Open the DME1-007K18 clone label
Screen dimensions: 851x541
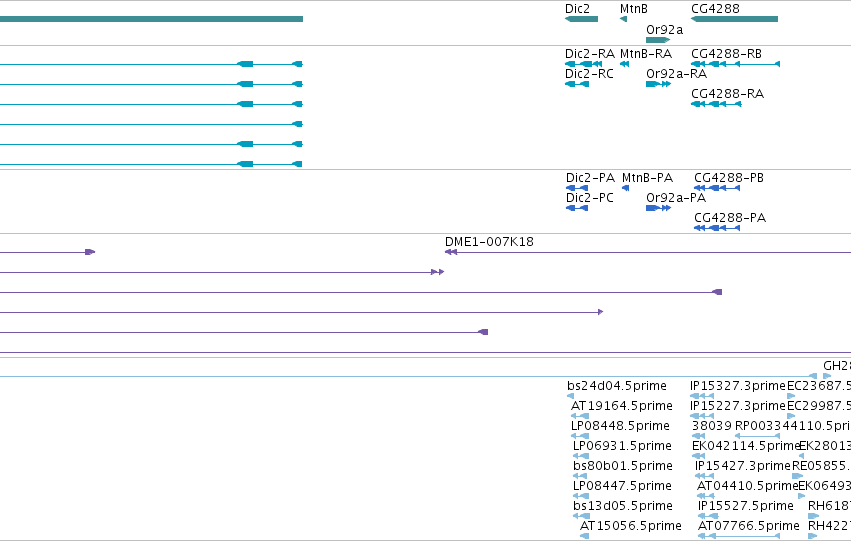pyautogui.click(x=489, y=242)
